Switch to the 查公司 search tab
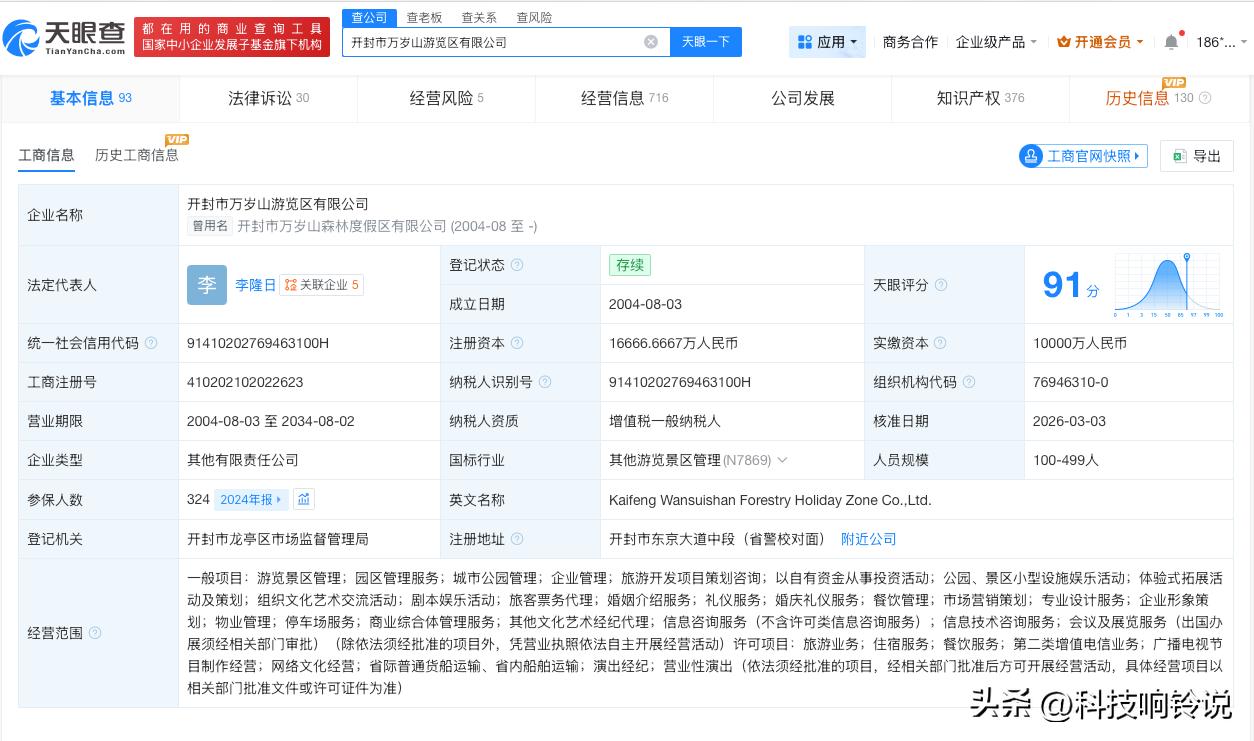This screenshot has height=741, width=1254. click(369, 17)
